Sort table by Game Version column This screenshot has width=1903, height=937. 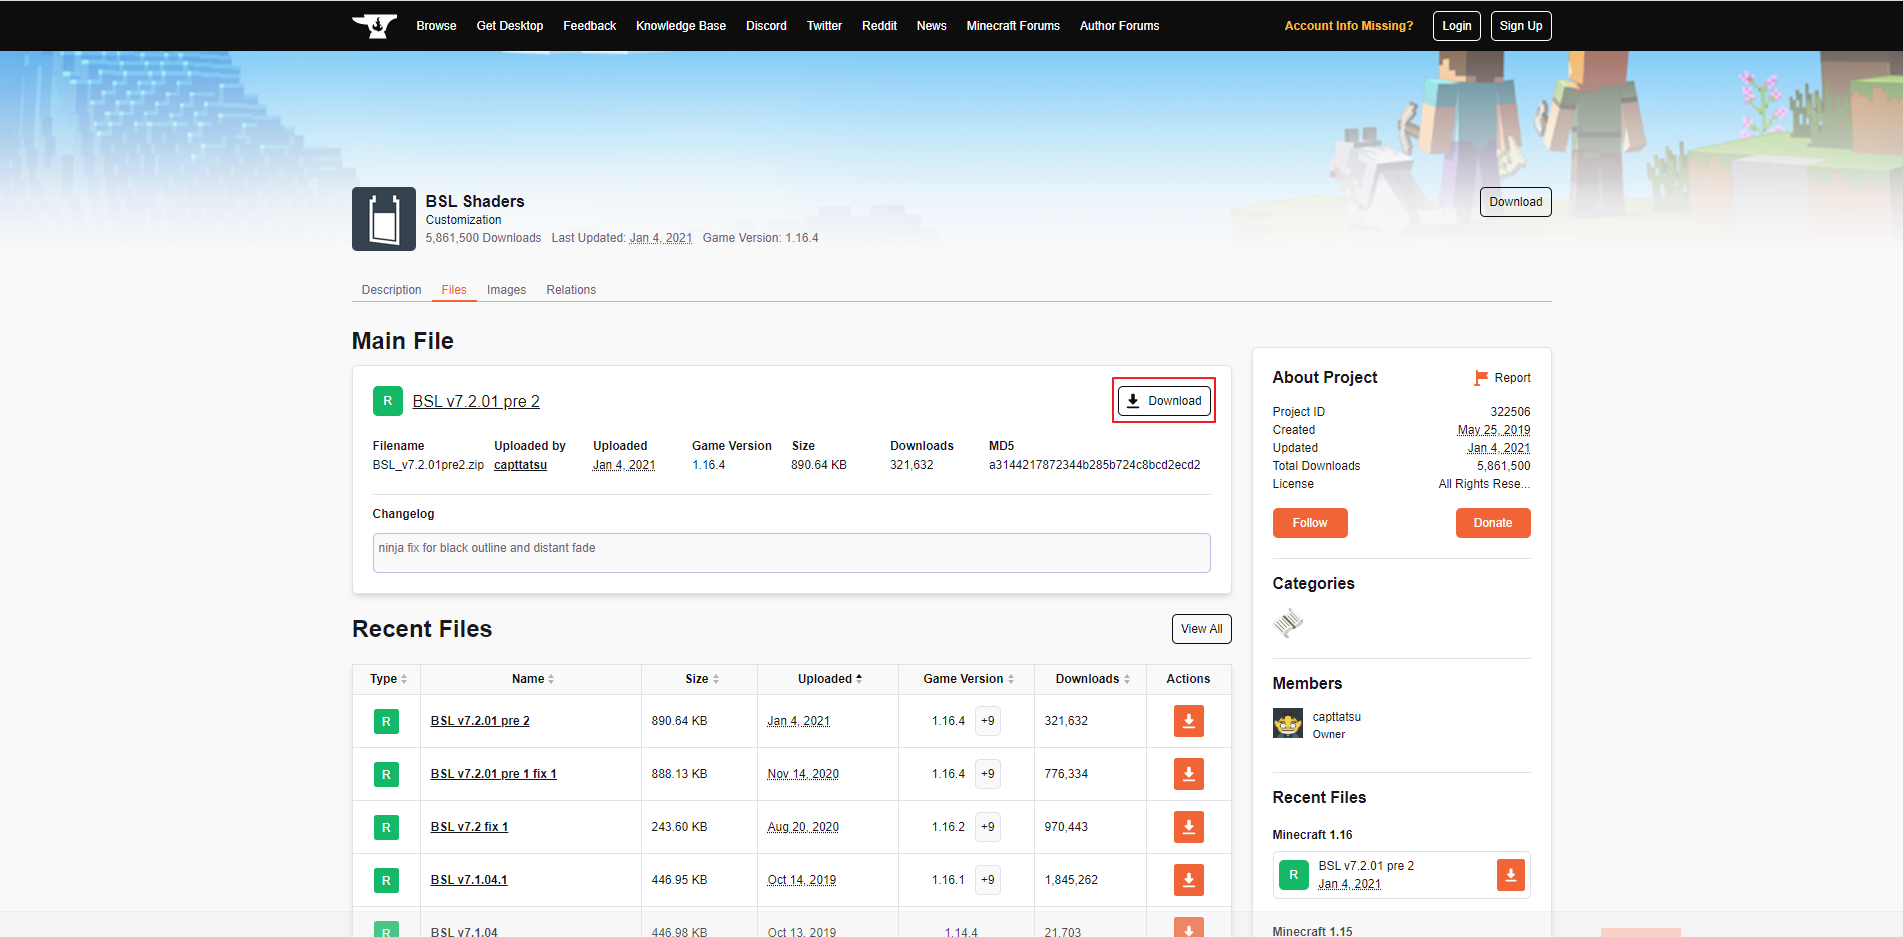coord(968,679)
